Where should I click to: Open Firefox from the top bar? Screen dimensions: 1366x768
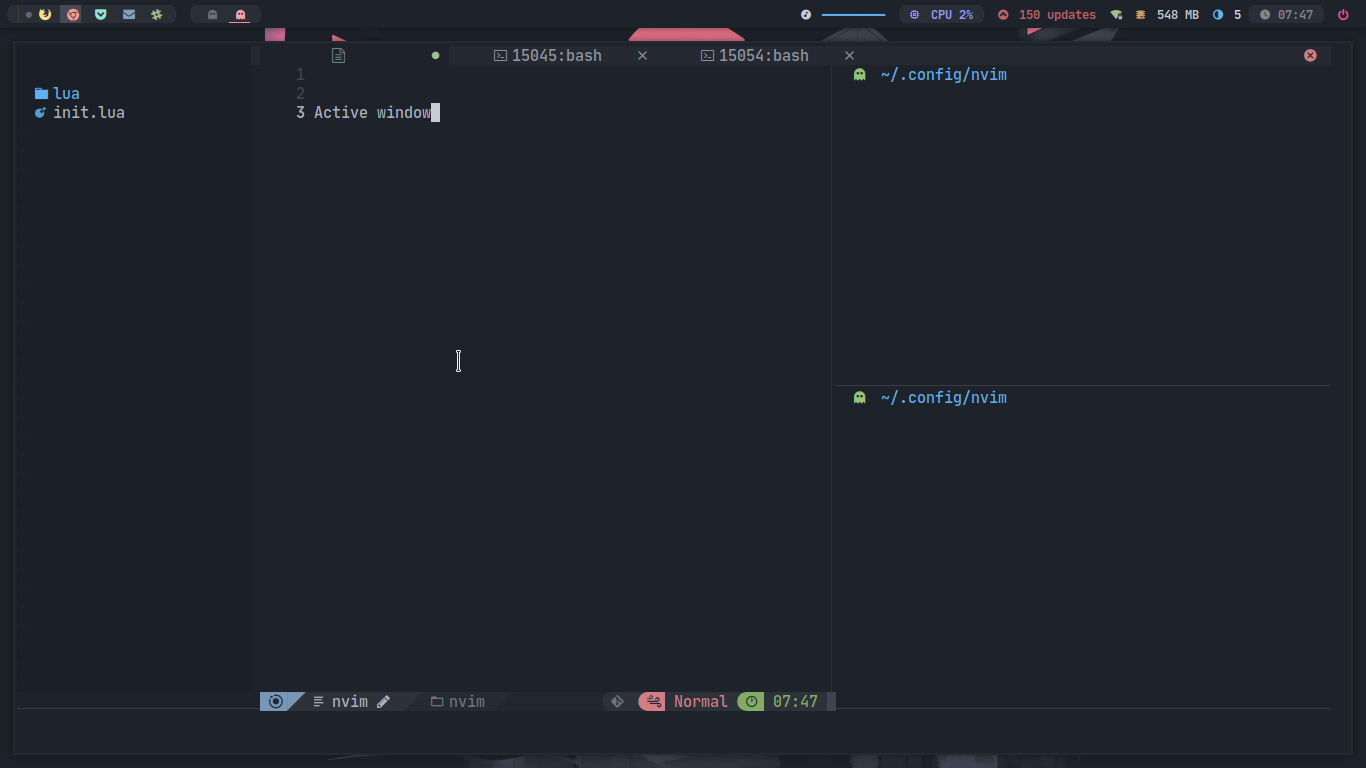pyautogui.click(x=43, y=14)
